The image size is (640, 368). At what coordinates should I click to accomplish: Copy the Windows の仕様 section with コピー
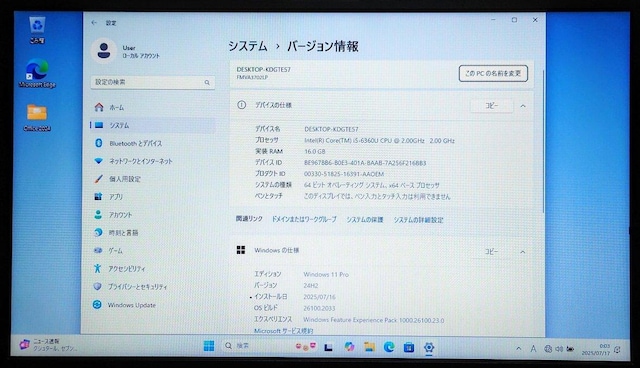(491, 252)
